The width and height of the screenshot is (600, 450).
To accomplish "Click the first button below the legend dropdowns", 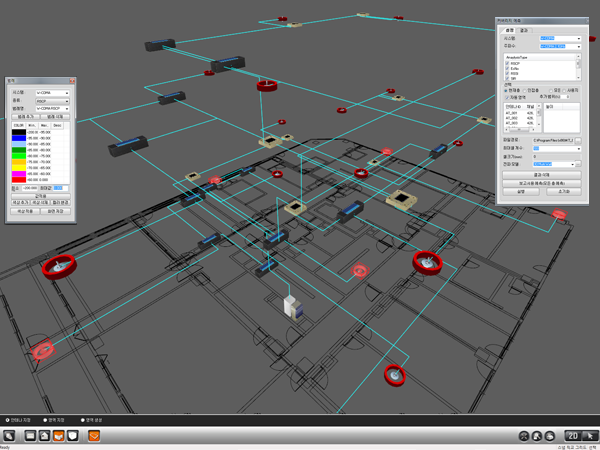I will 25,117.
